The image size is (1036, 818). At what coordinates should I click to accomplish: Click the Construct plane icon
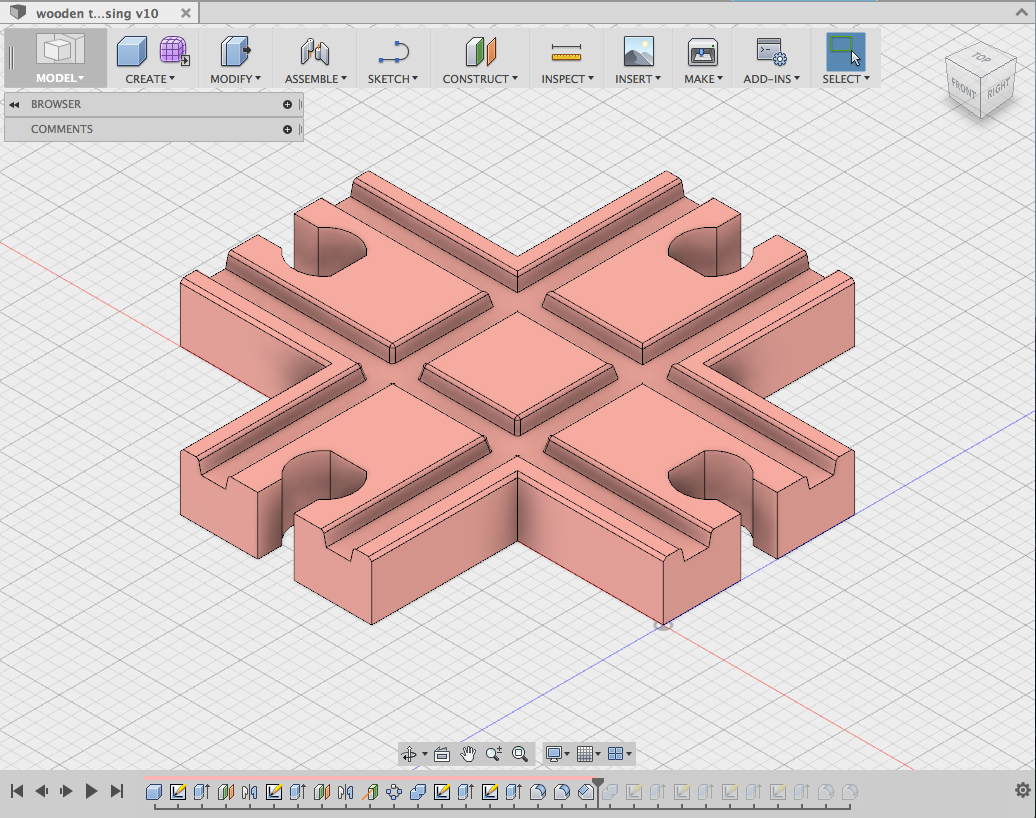tap(480, 51)
